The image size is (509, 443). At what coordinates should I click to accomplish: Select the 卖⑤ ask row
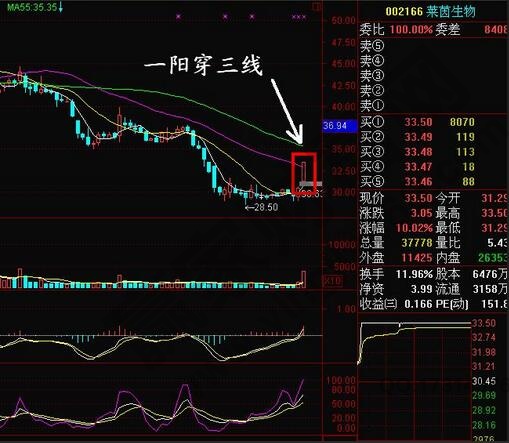tap(433, 45)
